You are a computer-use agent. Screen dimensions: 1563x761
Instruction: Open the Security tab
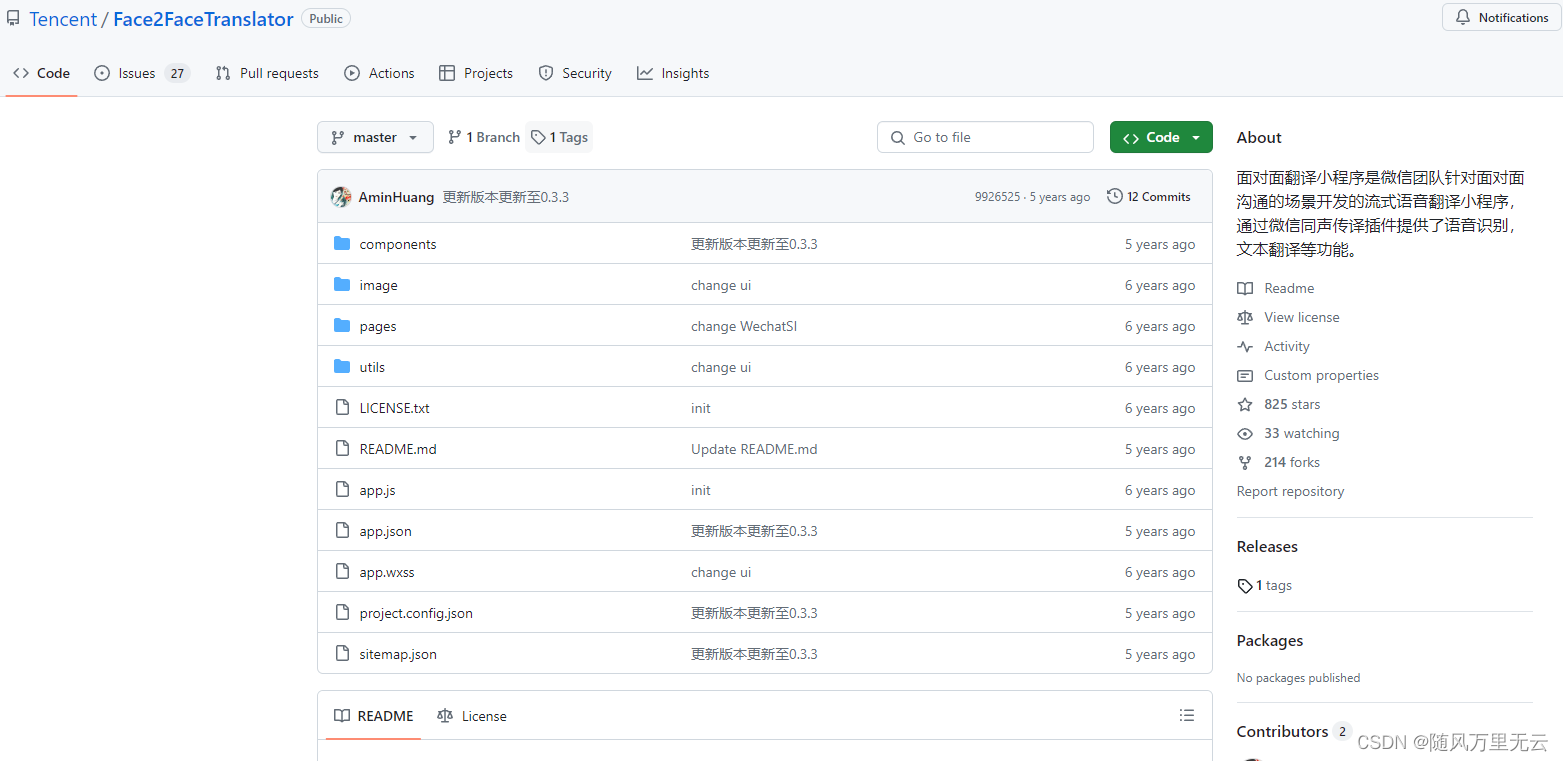pyautogui.click(x=575, y=73)
